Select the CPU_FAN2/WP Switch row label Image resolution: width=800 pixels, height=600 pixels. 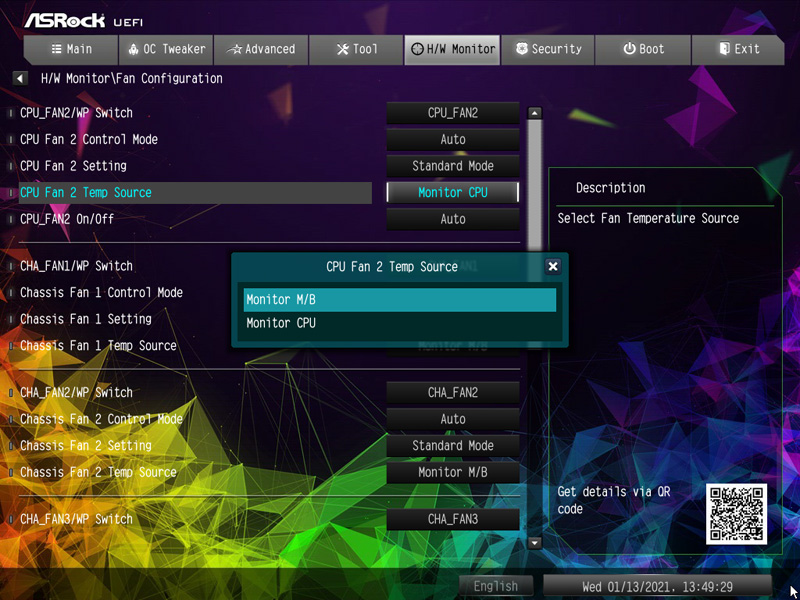click(76, 113)
